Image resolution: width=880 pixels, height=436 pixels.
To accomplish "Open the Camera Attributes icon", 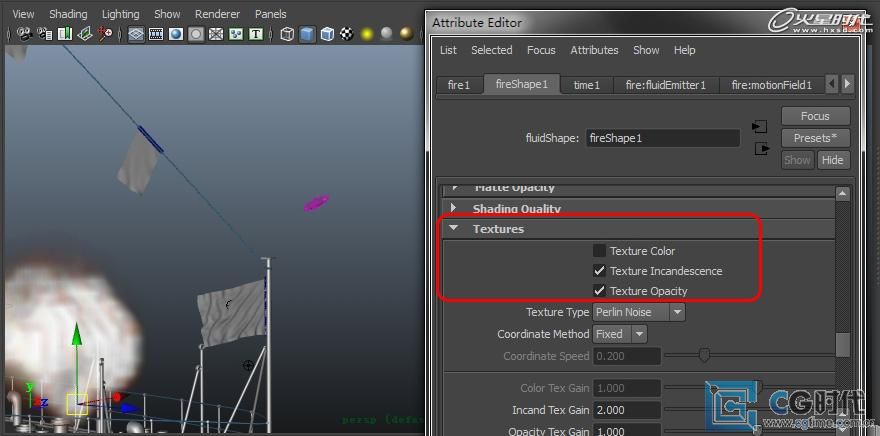I will click(45, 34).
